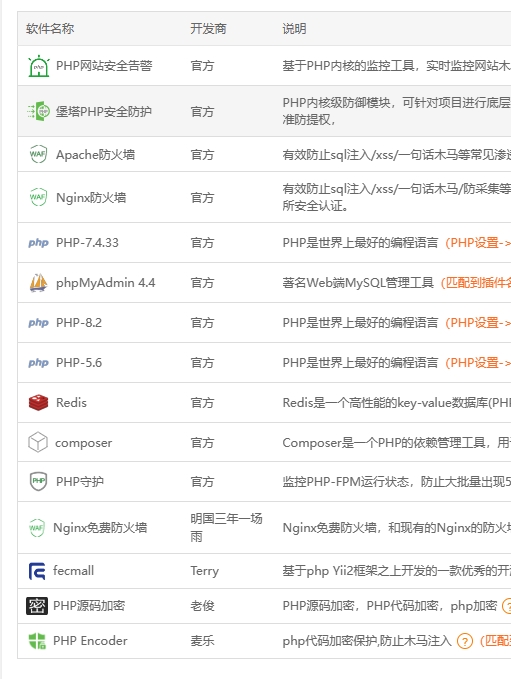Click developer 麦乐 cell
The image size is (511, 679).
tap(202, 640)
